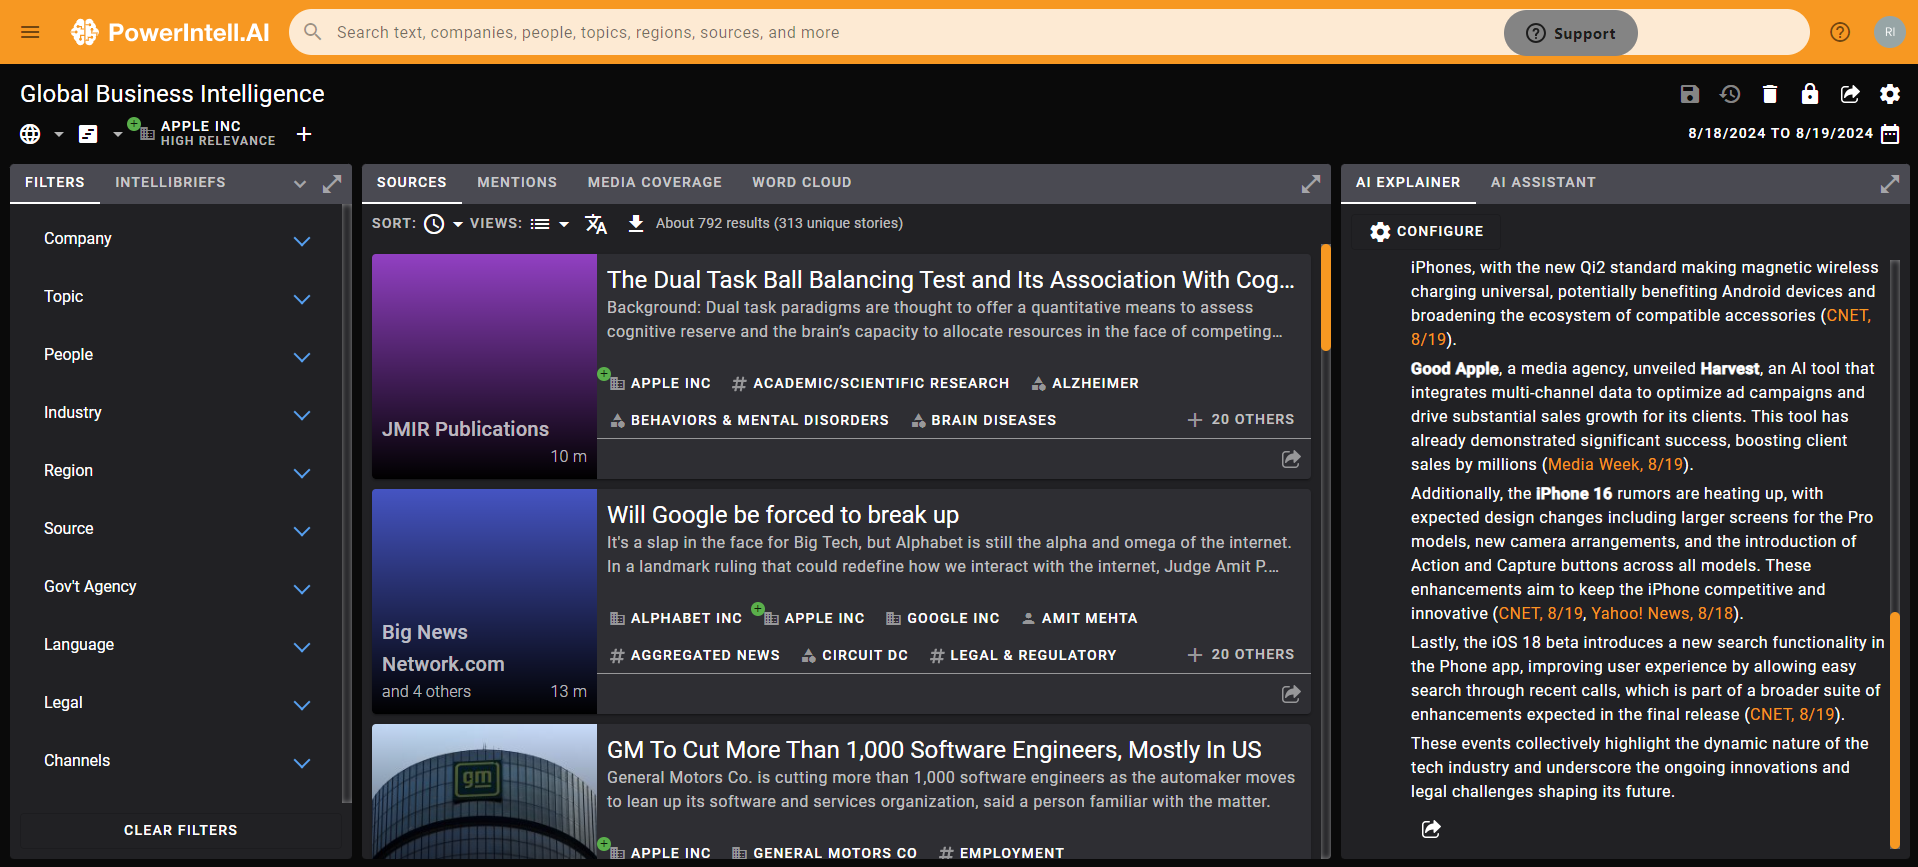1918x867 pixels.
Task: Open the date range calendar picker
Action: click(x=1890, y=134)
